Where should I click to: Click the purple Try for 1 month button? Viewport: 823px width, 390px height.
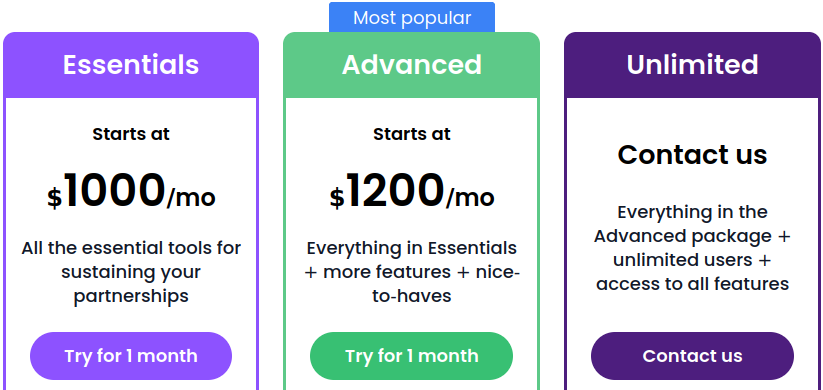pyautogui.click(x=131, y=356)
